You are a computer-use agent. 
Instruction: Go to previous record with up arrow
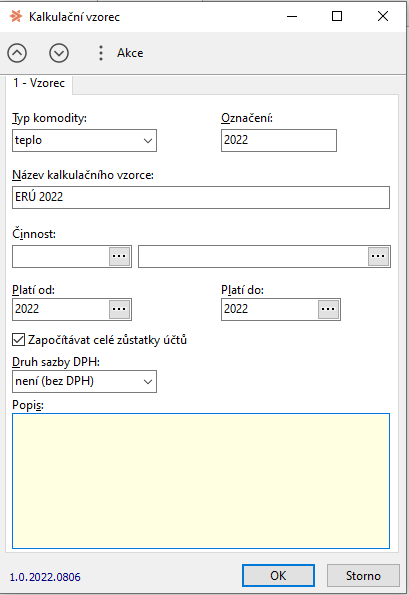click(x=17, y=53)
